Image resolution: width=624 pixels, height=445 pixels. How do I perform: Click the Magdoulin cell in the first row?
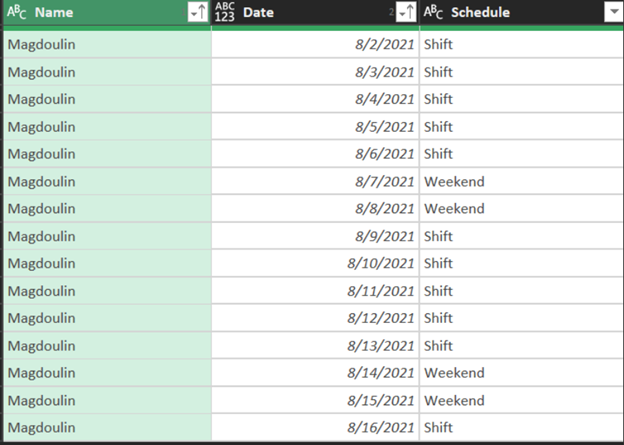pos(107,44)
